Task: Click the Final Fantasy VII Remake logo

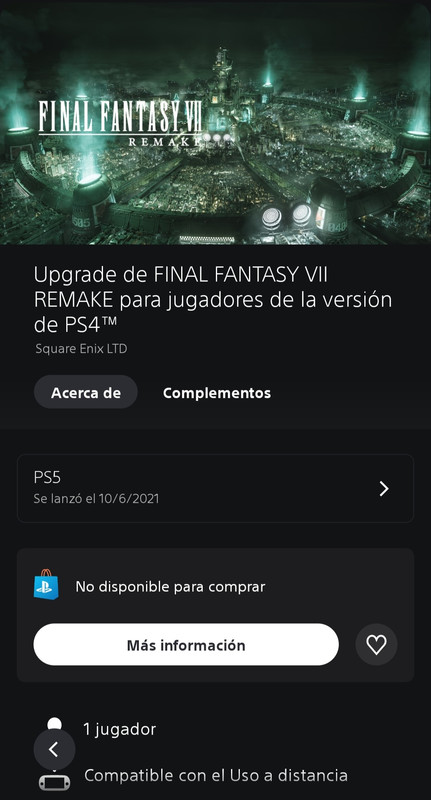Action: point(121,122)
